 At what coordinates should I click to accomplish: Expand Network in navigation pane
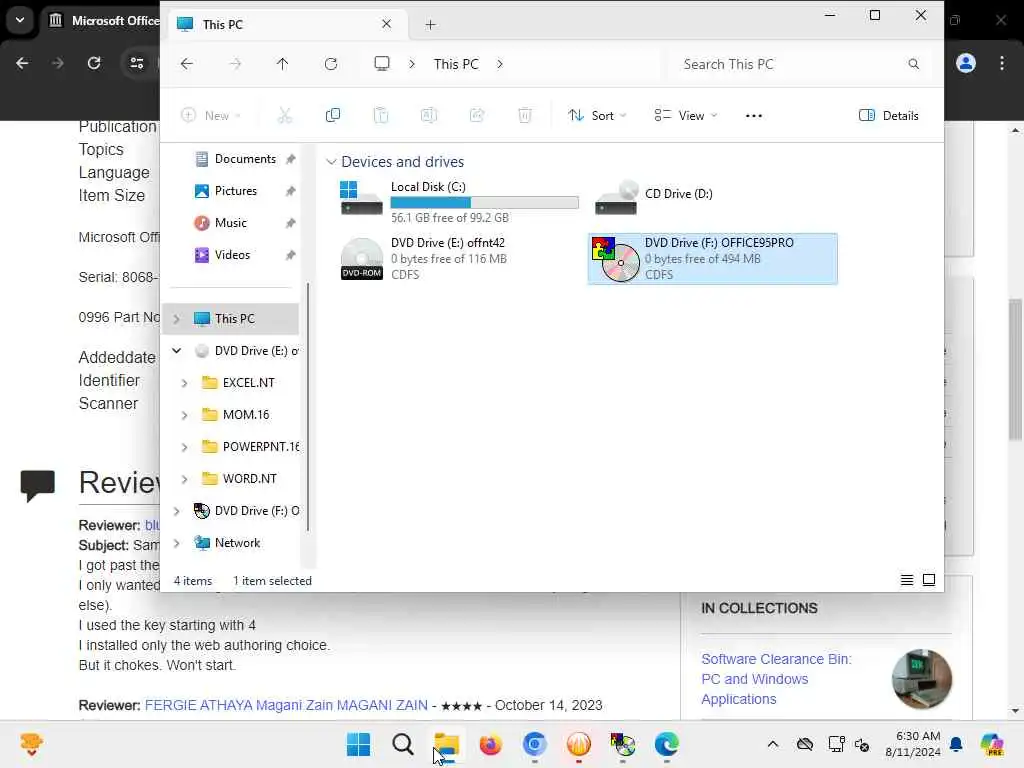pos(176,543)
